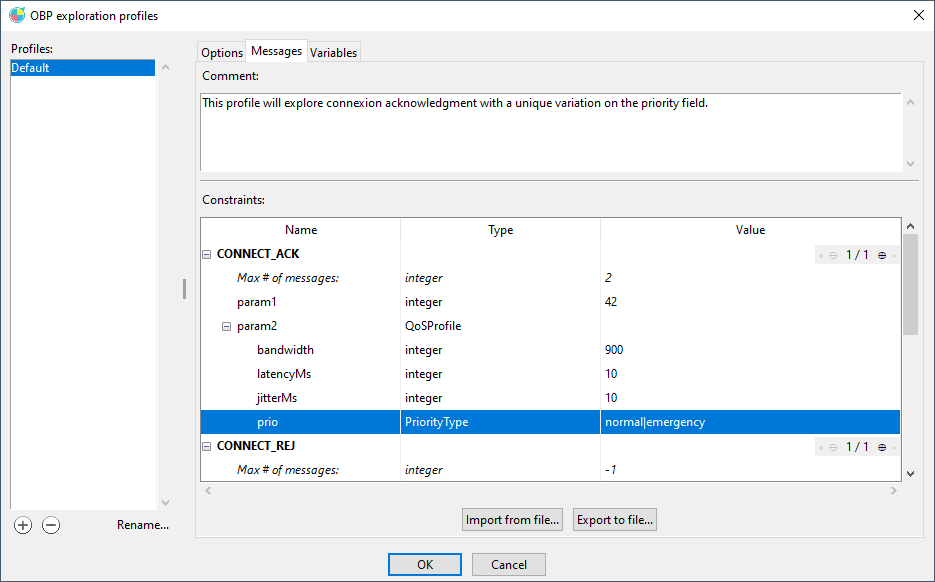Select the Default profile in list
The image size is (935, 582).
(82, 68)
